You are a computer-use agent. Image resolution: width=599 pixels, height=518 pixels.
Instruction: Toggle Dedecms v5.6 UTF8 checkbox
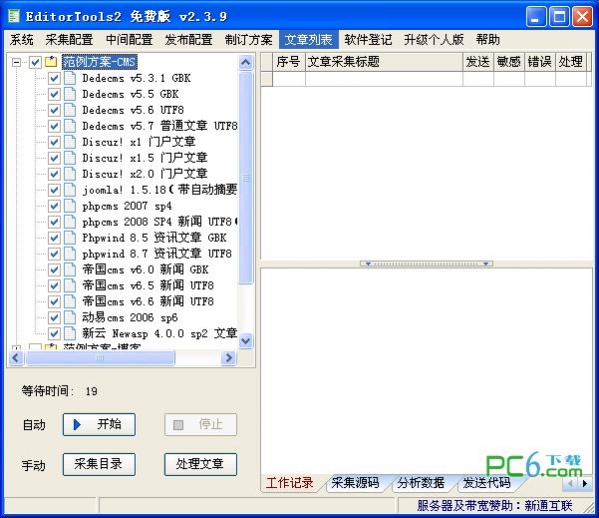[x=54, y=110]
